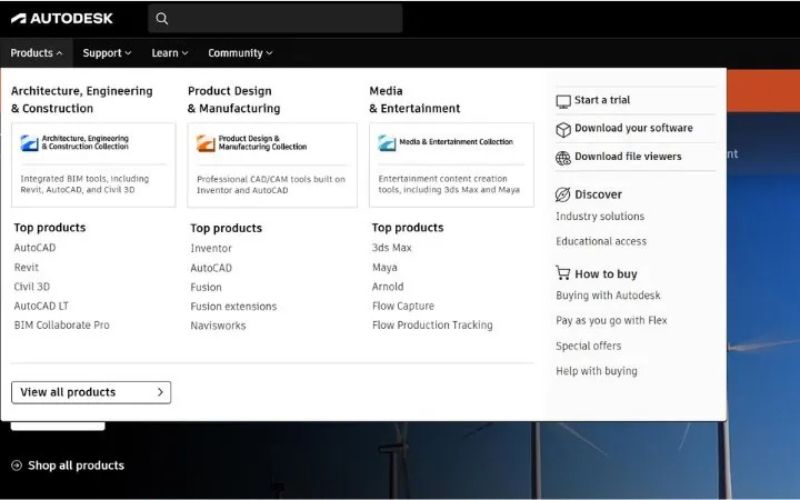The image size is (800, 500).
Task: Open Educational access link
Action: (x=601, y=241)
